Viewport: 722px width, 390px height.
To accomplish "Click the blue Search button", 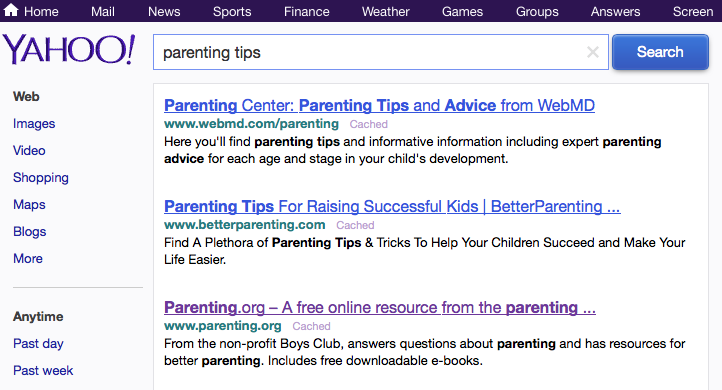I will point(660,52).
